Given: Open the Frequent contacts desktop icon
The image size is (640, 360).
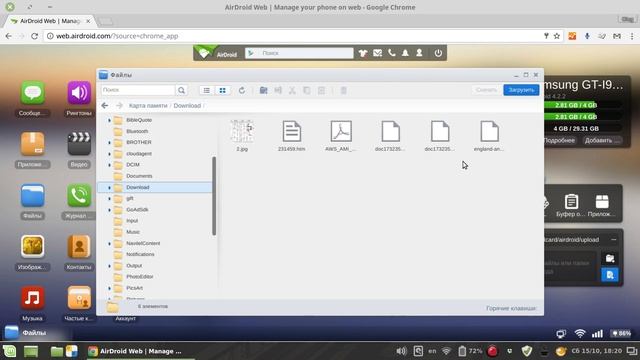Looking at the screenshot, I should tap(79, 298).
